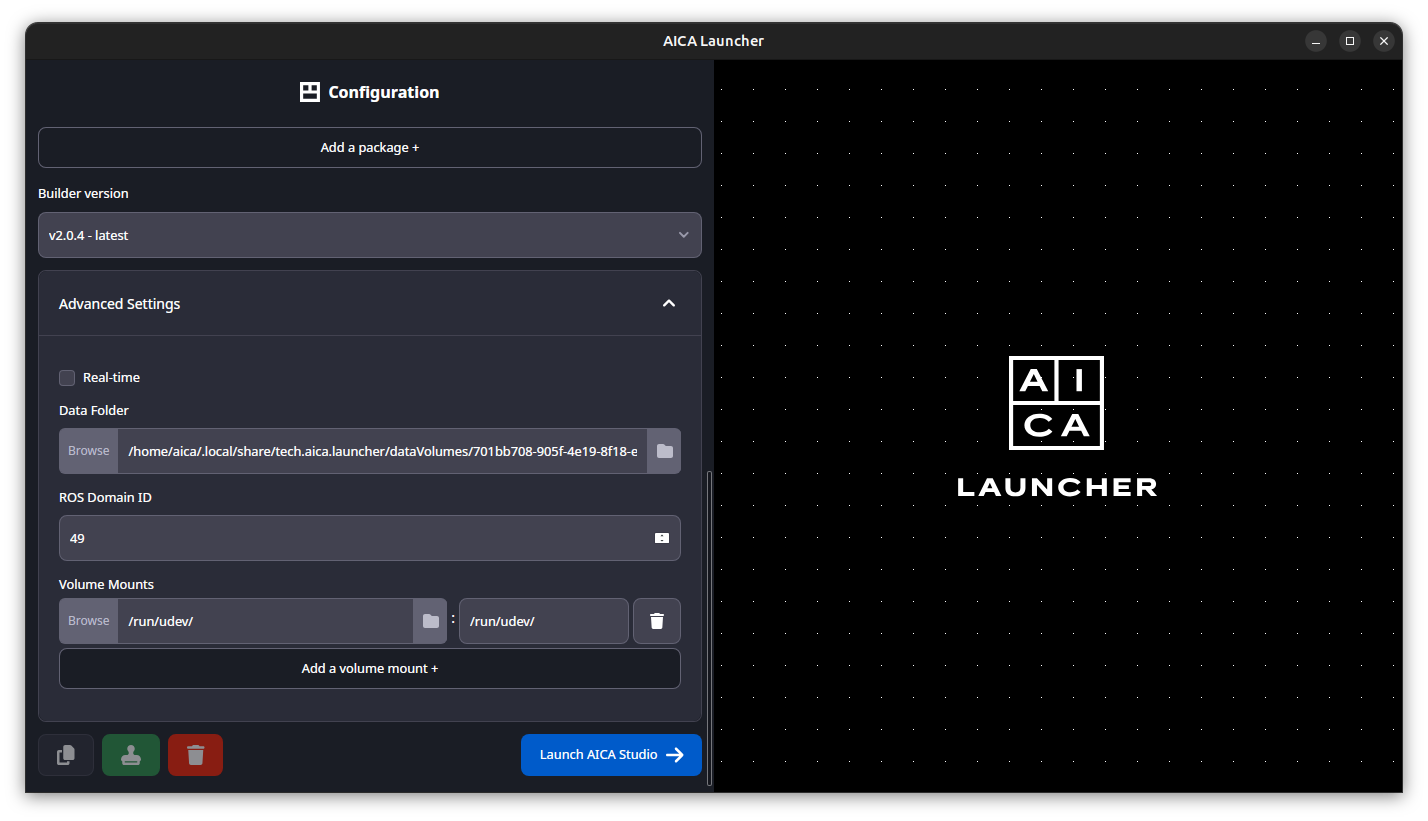Click the green stamp icon button
Image resolution: width=1428 pixels, height=821 pixels.
[x=131, y=755]
